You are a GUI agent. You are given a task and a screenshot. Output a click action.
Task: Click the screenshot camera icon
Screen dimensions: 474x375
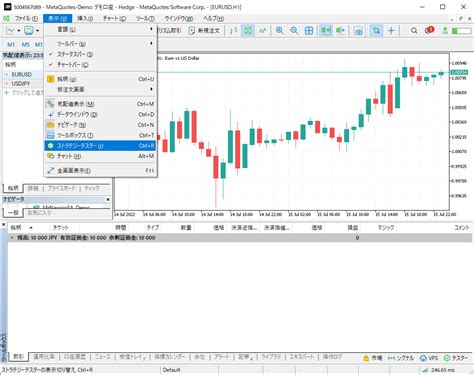tap(358, 31)
